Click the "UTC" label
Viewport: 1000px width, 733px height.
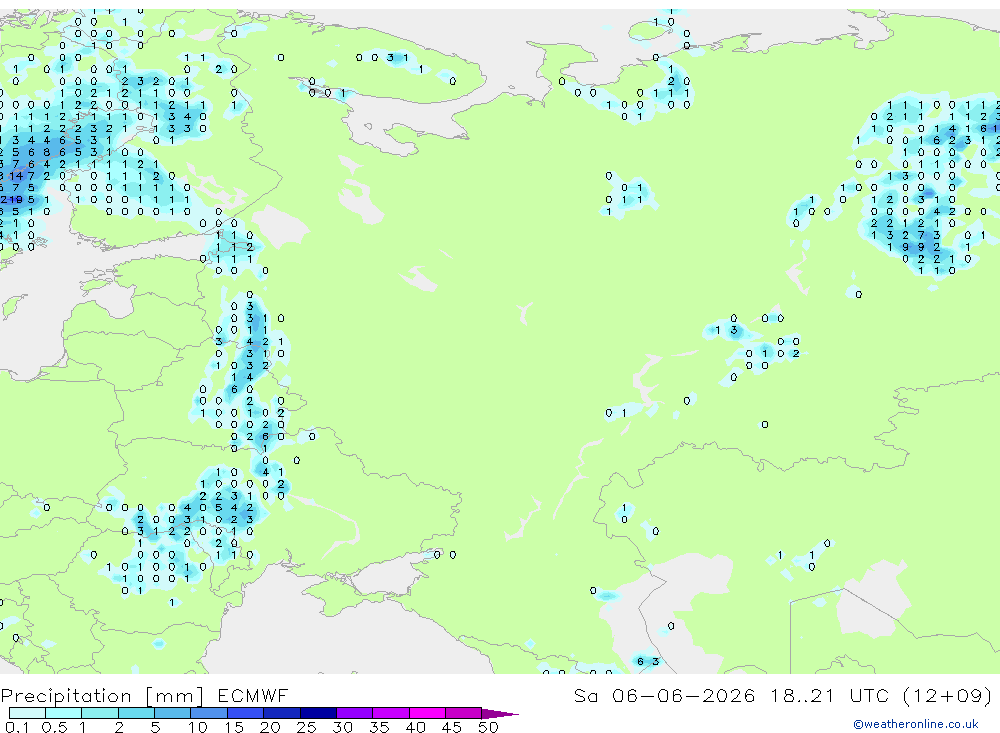pos(869,695)
